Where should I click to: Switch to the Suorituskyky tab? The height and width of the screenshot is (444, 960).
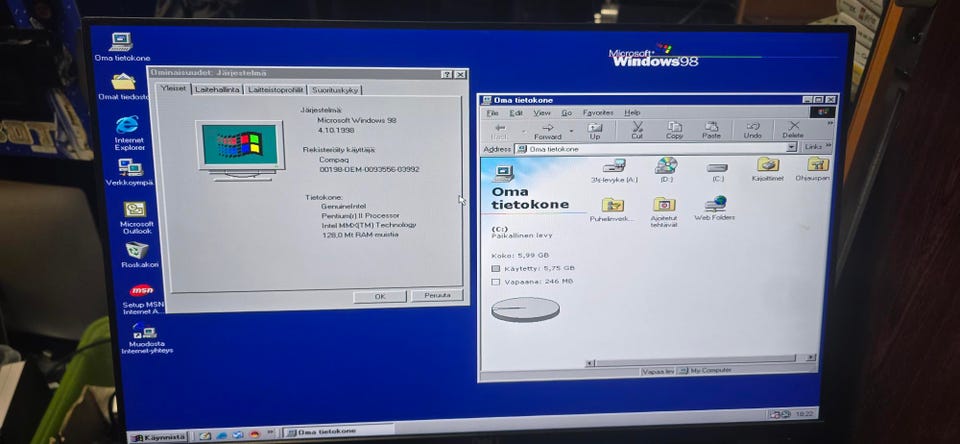[x=334, y=89]
